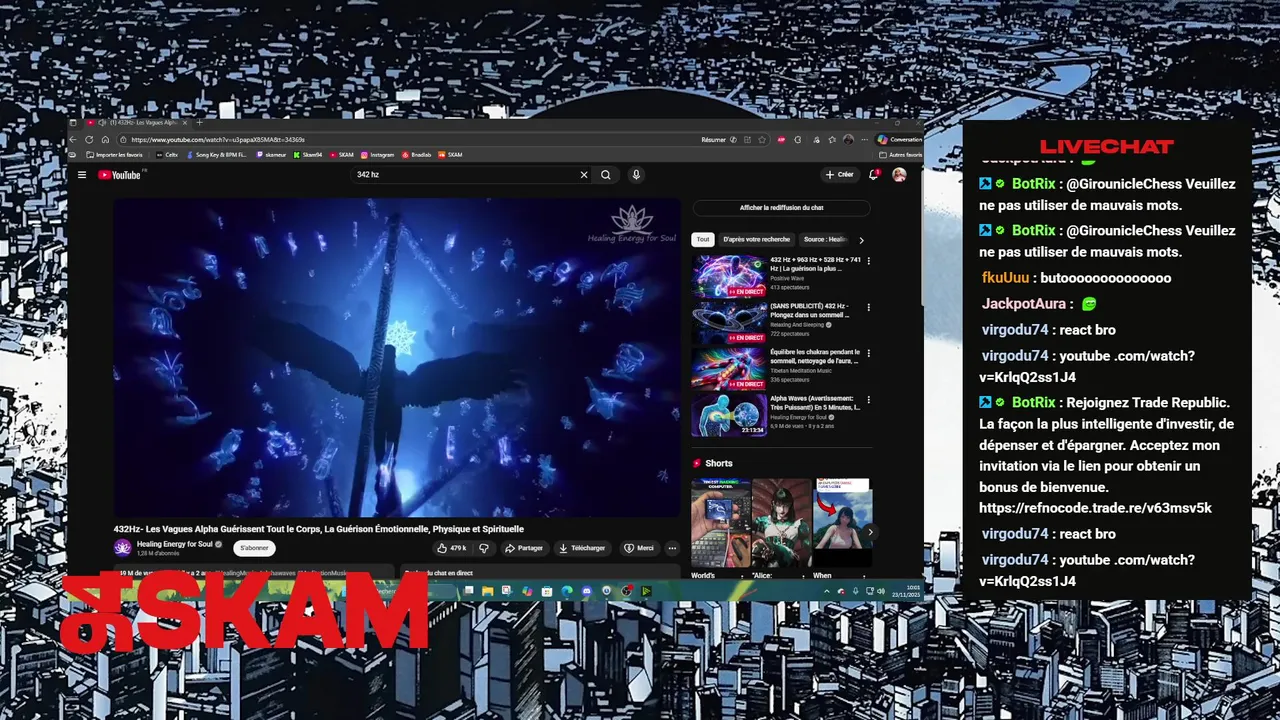Open the '432 Hz + 963 Hz + 528 Hz' live thumbnail

(728, 276)
